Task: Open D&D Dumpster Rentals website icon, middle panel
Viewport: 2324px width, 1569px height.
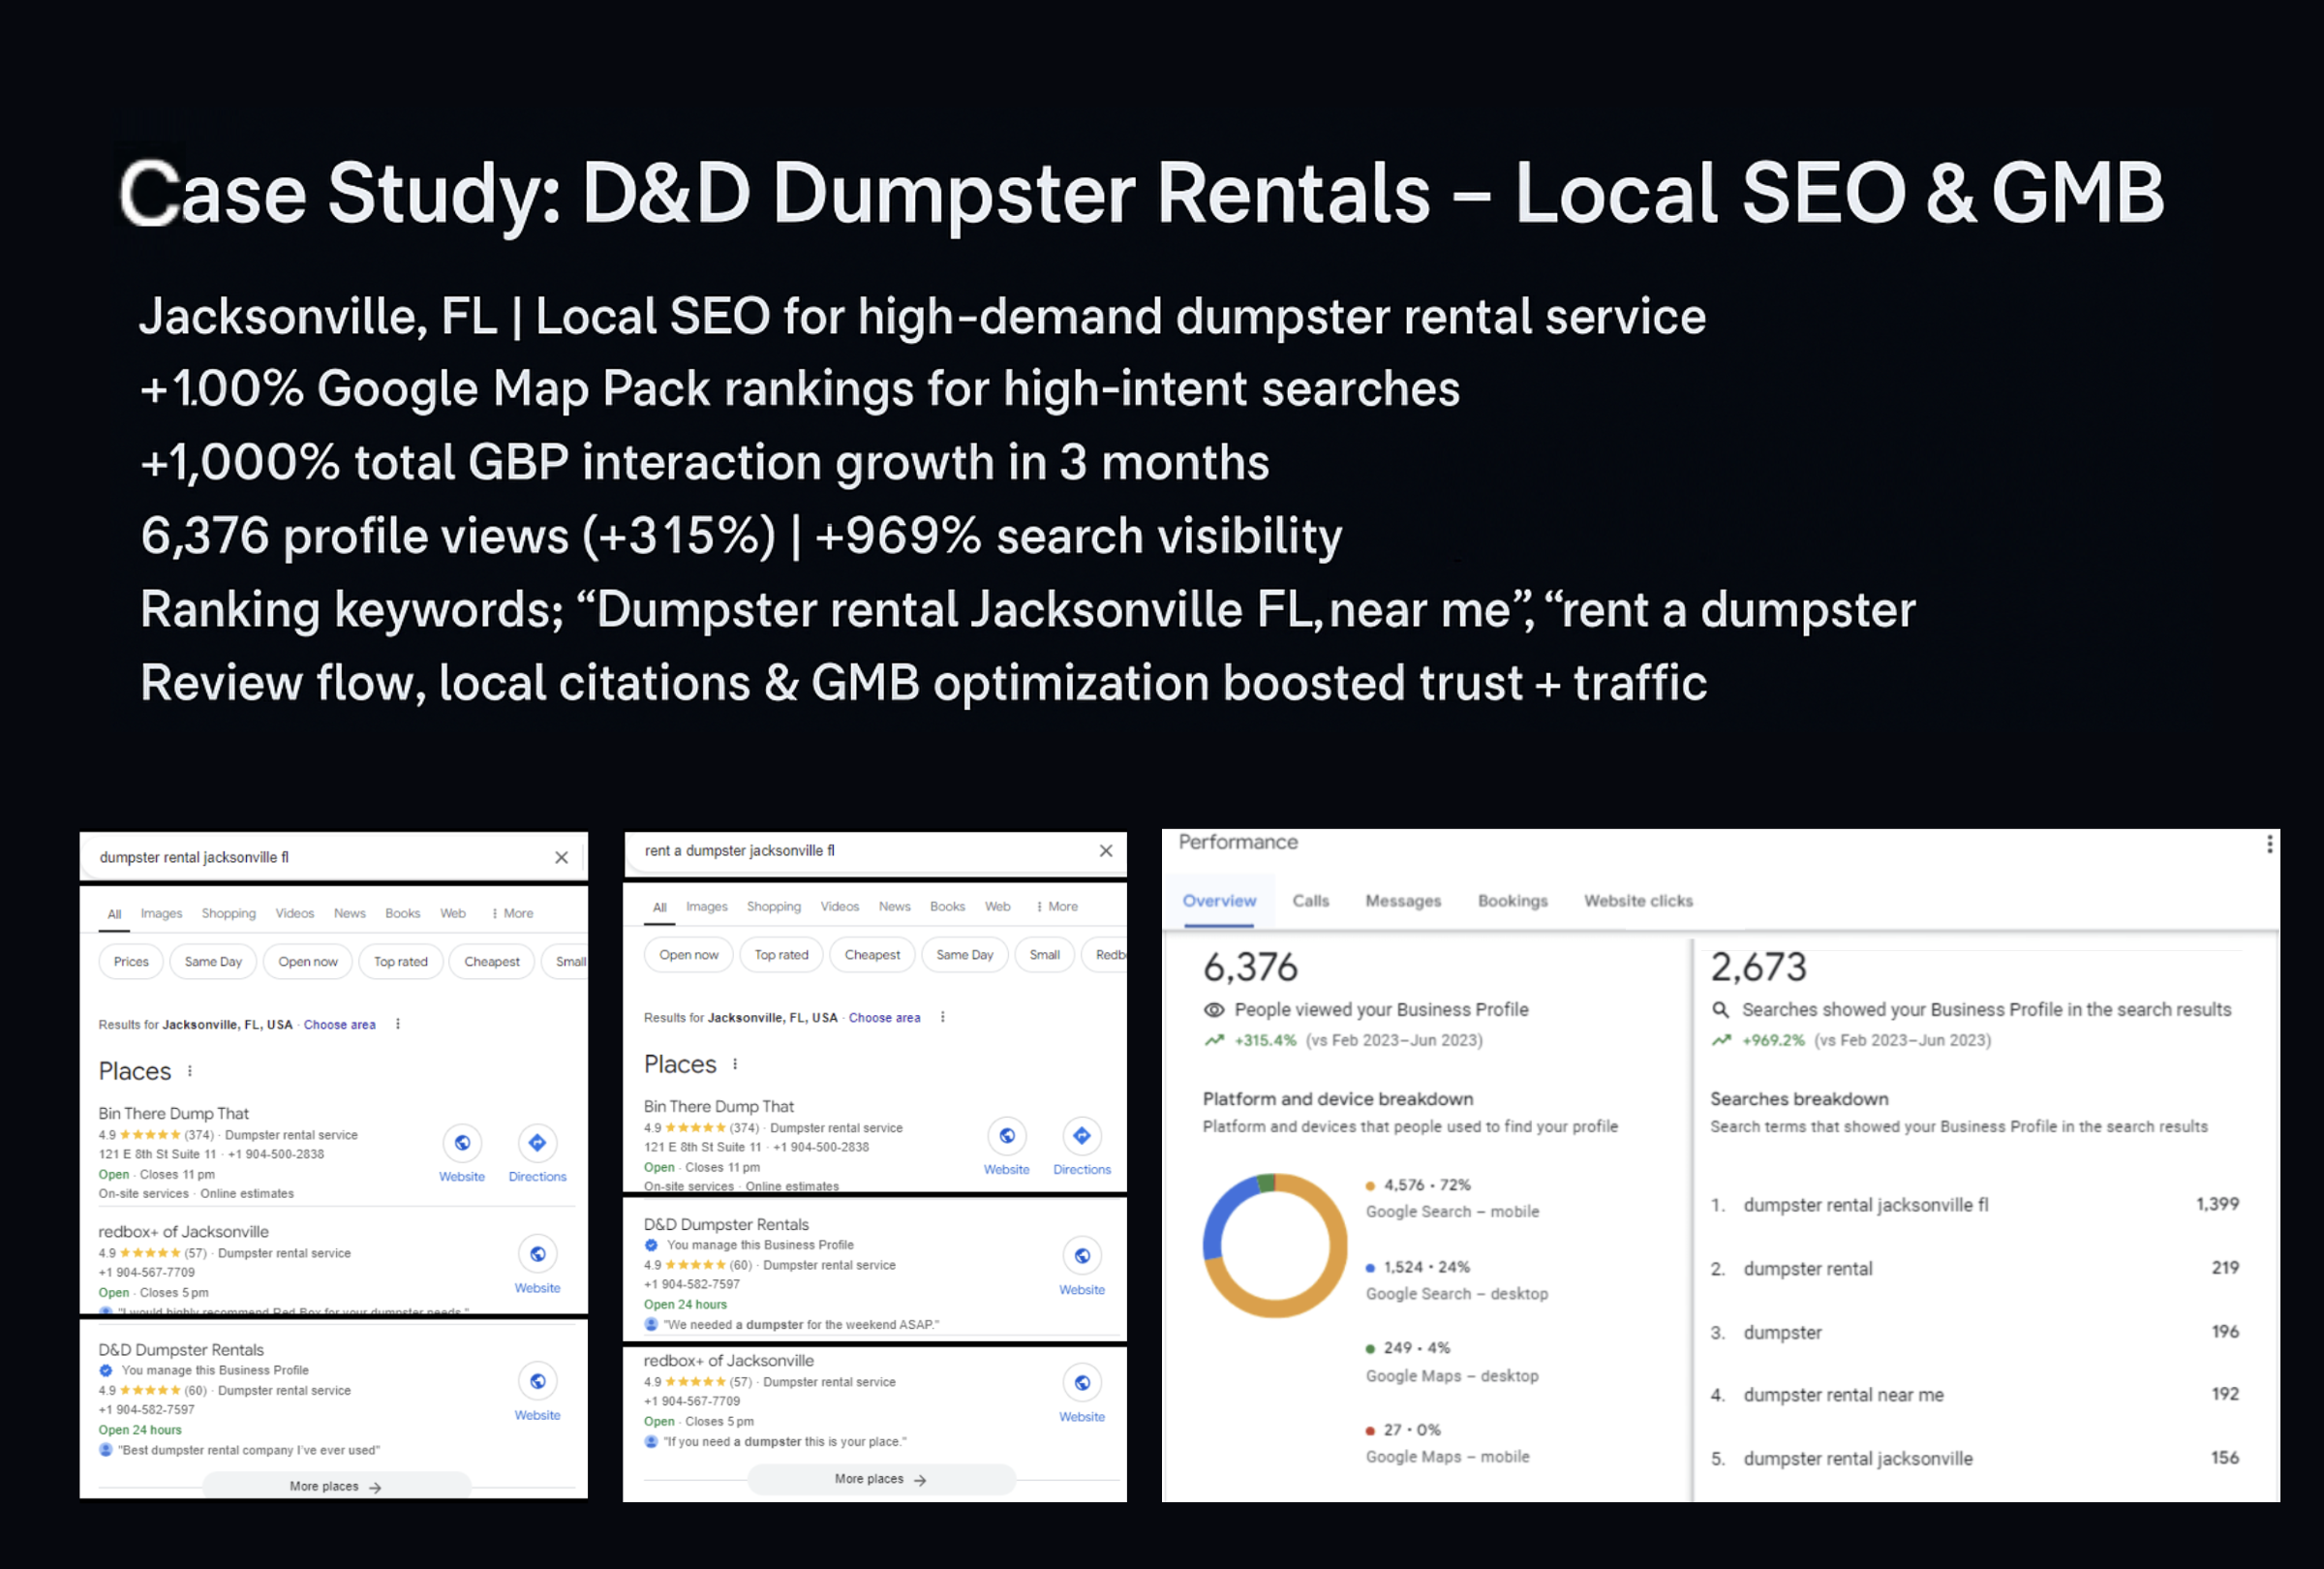Action: point(1082,1256)
